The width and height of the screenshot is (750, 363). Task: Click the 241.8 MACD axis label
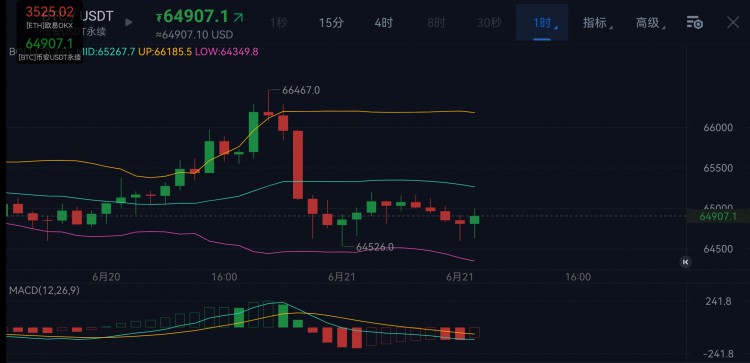click(x=718, y=301)
